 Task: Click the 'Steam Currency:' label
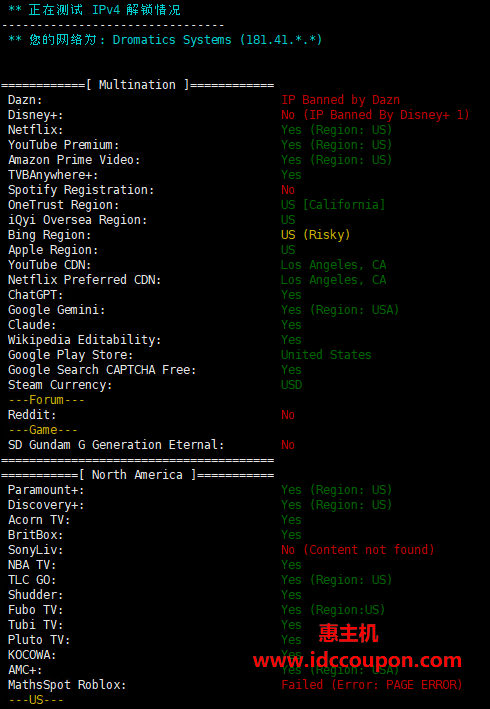60,385
